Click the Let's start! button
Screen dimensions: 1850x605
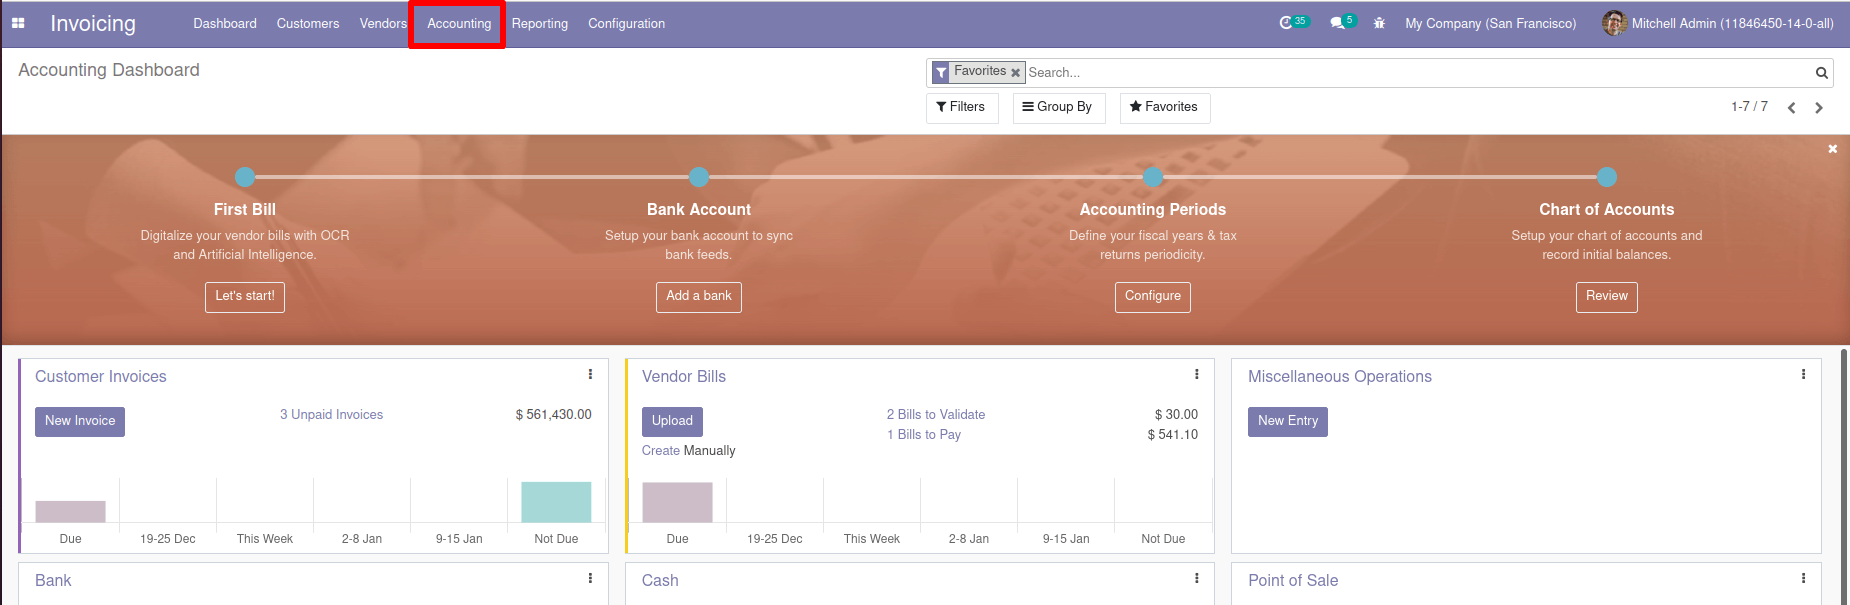coord(245,297)
